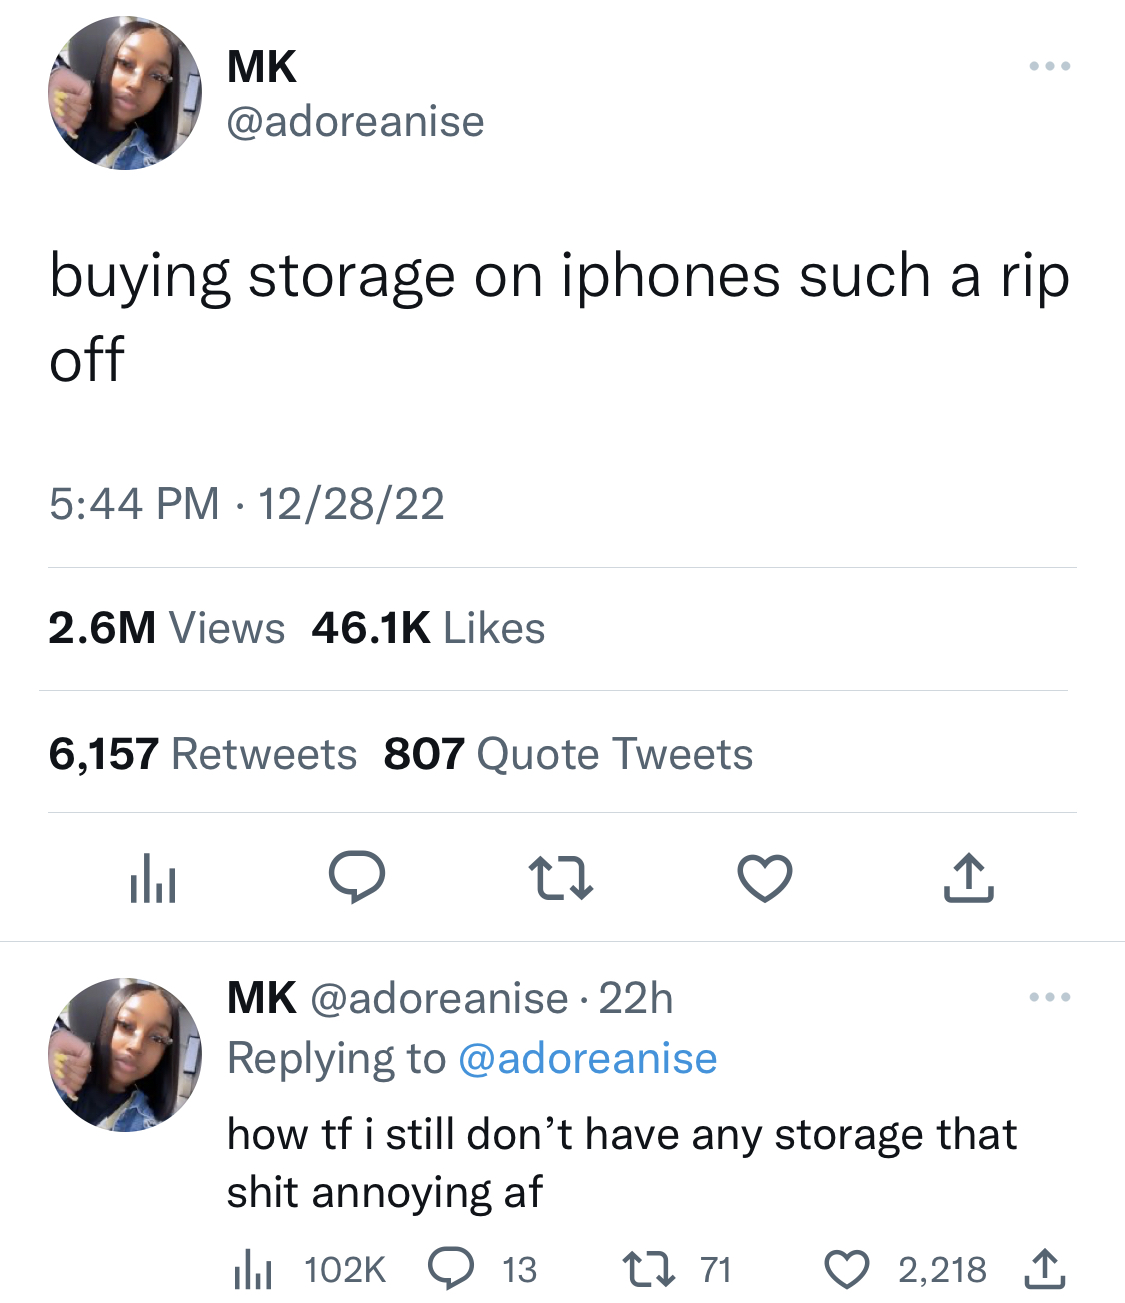Screen dimensions: 1125x1303
Task: Open analytics icon on main tweet
Action: click(153, 878)
